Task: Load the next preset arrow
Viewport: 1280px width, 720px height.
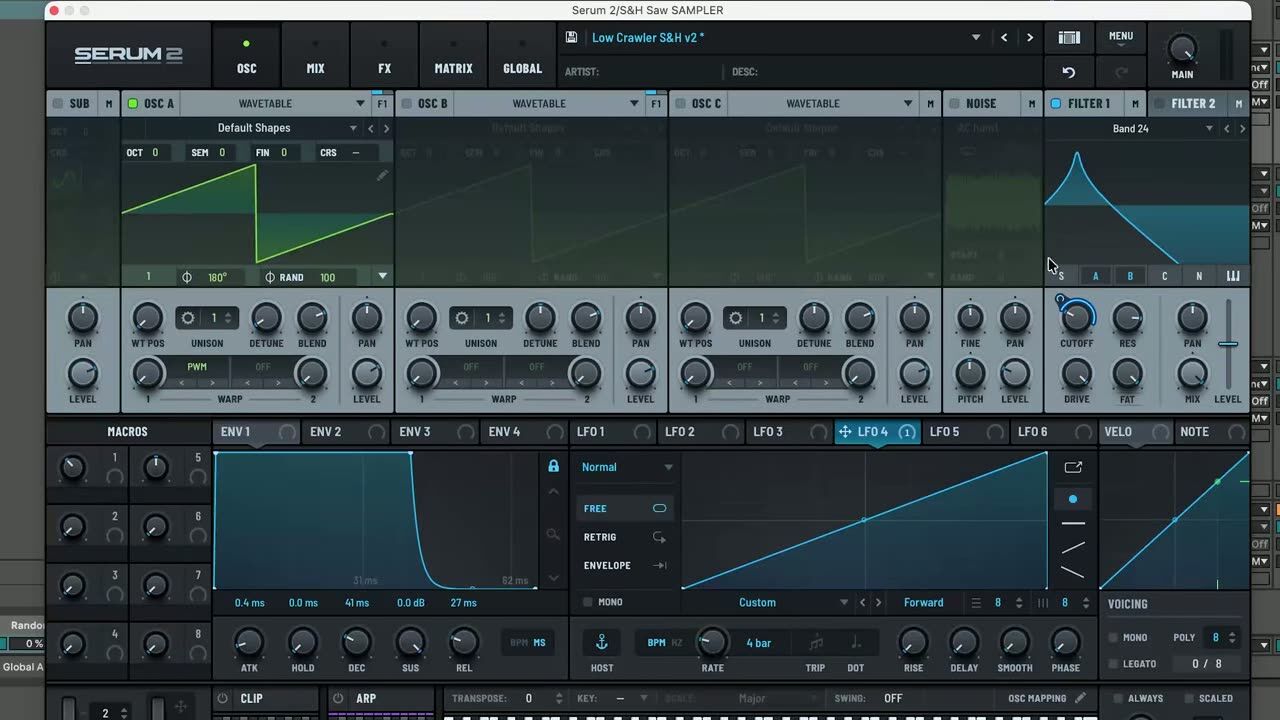Action: pos(1030,37)
